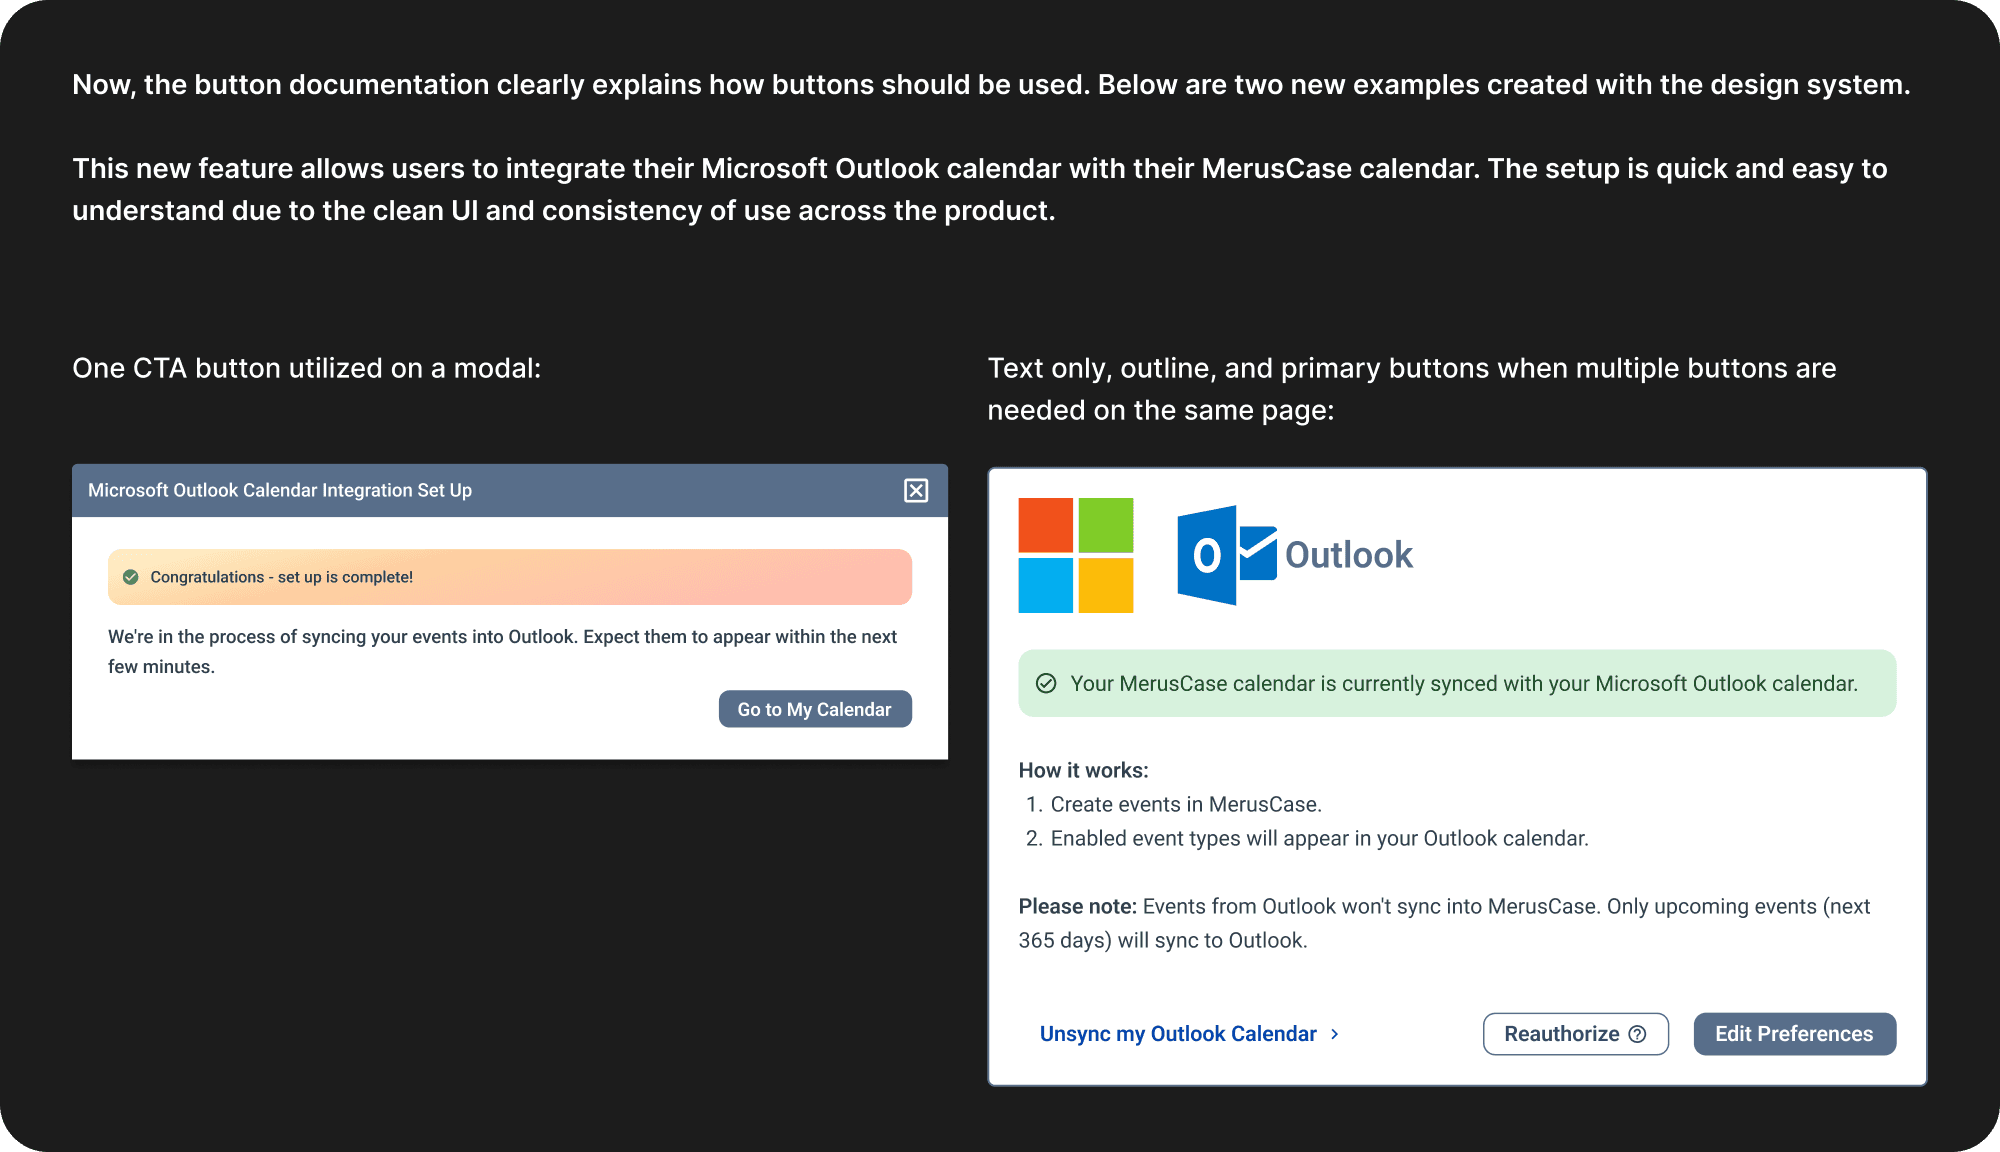Click the Outlook wordmark text
Screen dimensions: 2000x1152
click(x=1348, y=555)
